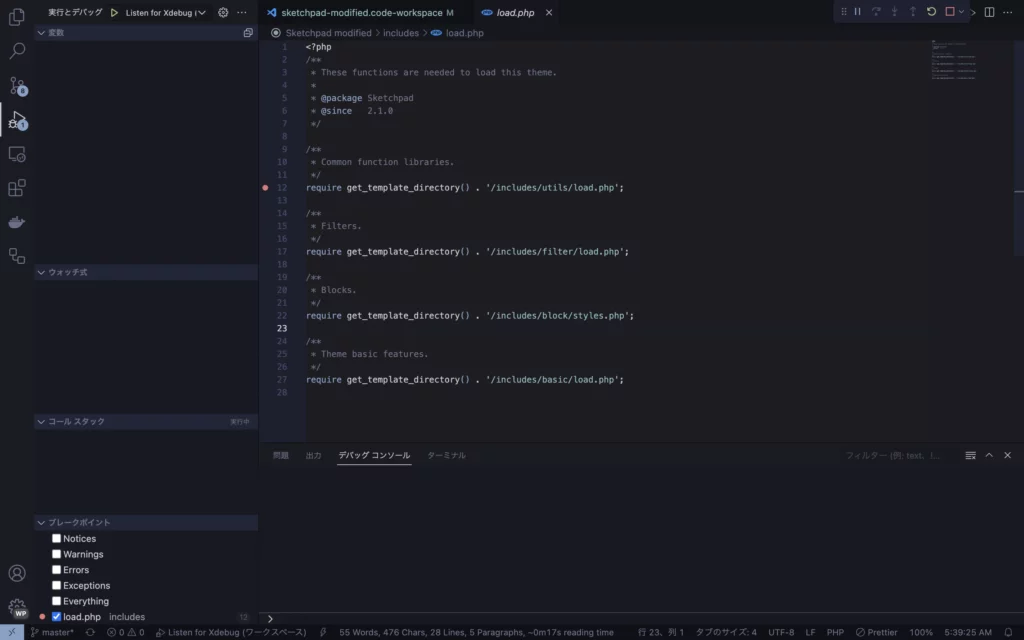
Task: Open the Remote Explorer view
Action: coord(17,154)
